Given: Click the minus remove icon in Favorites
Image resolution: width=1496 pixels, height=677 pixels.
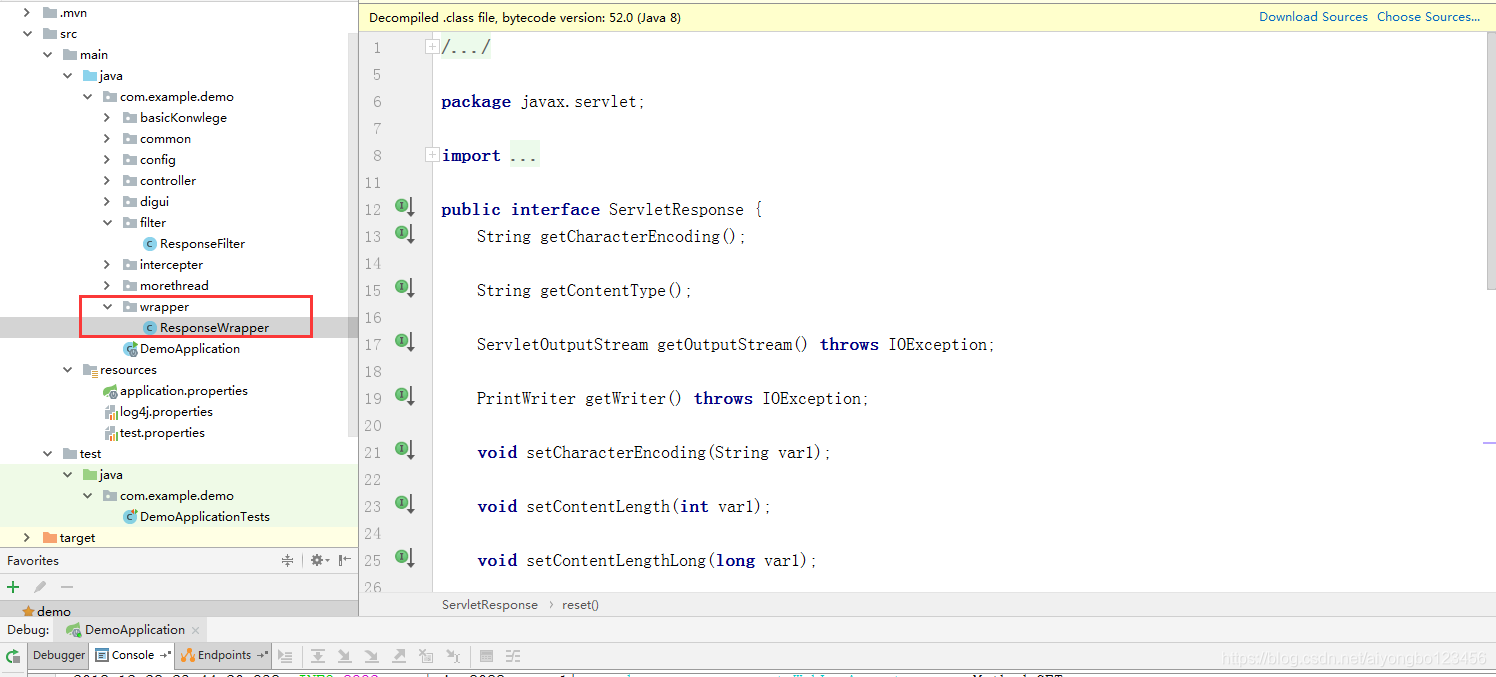Looking at the screenshot, I should click(67, 587).
